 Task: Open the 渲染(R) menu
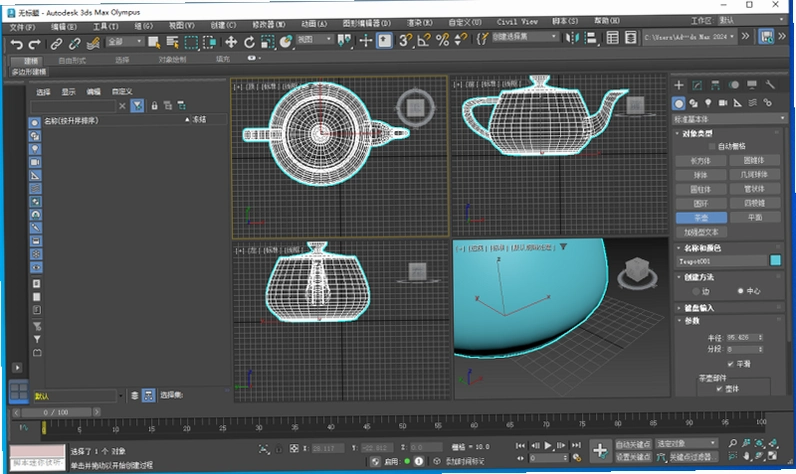point(419,23)
